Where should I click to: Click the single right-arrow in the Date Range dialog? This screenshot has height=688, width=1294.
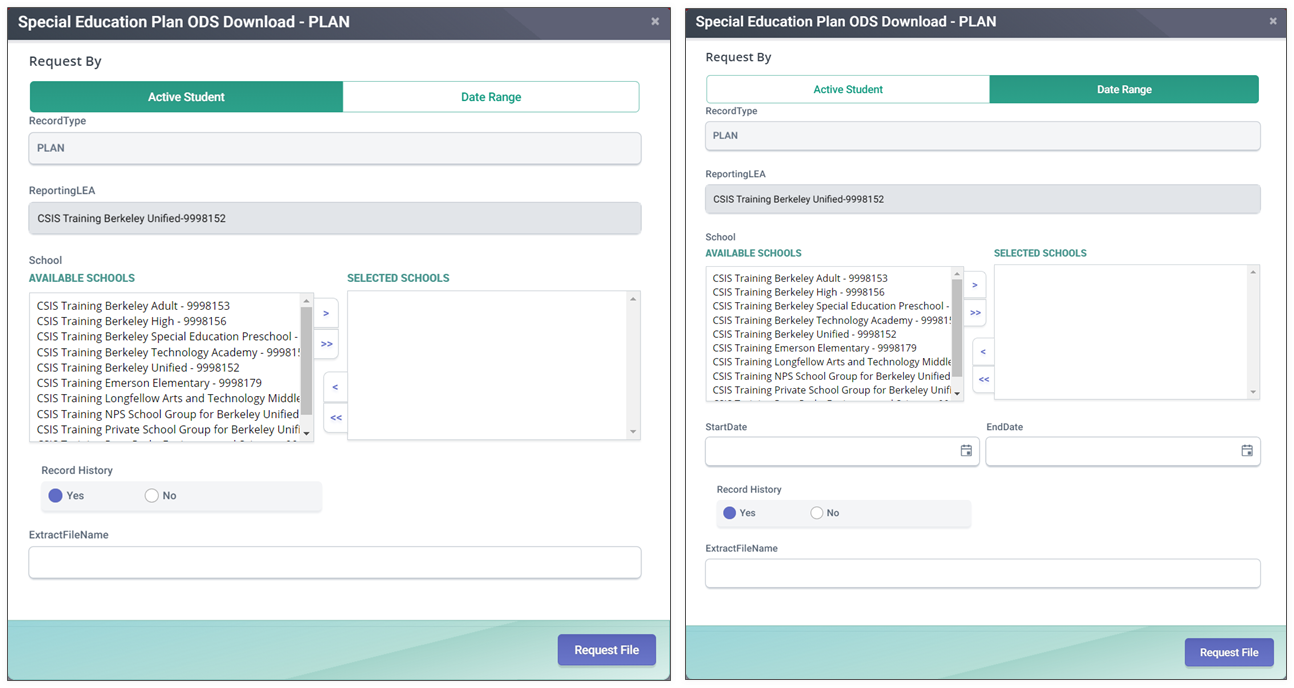click(975, 284)
